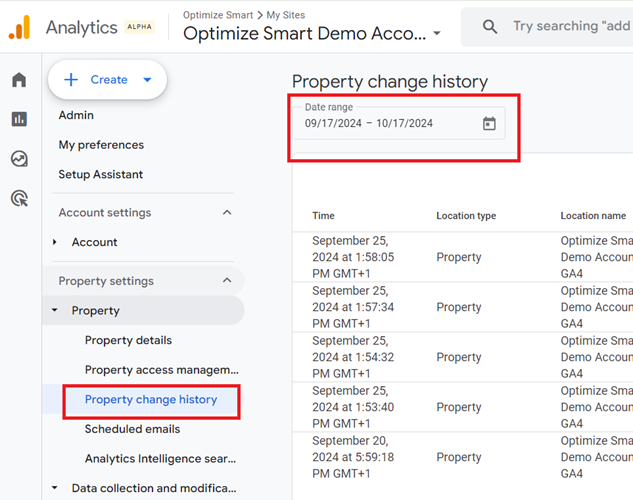Select Property details

click(128, 340)
